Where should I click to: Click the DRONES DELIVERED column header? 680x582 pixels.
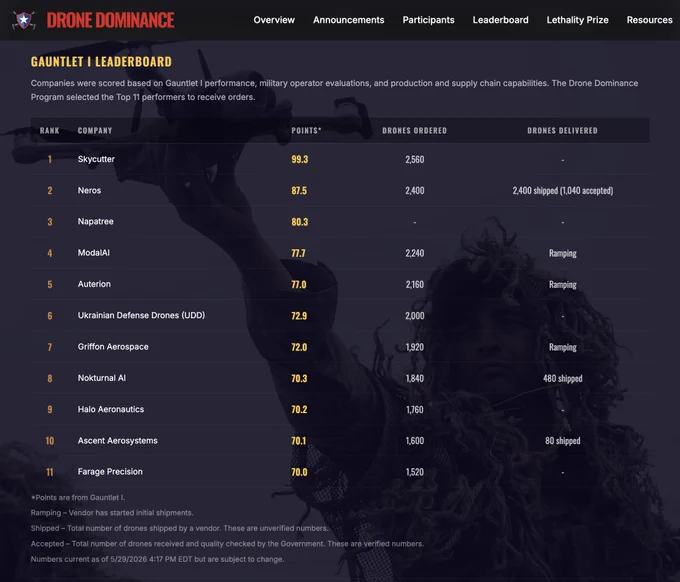click(562, 131)
